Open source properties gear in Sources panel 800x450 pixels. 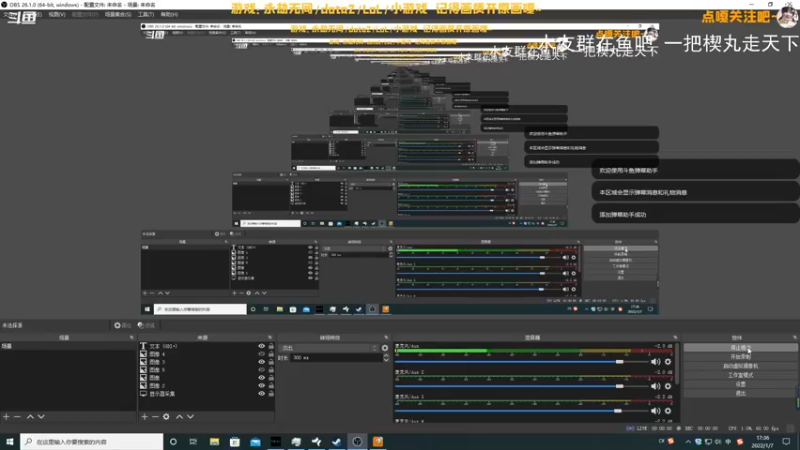pos(166,417)
